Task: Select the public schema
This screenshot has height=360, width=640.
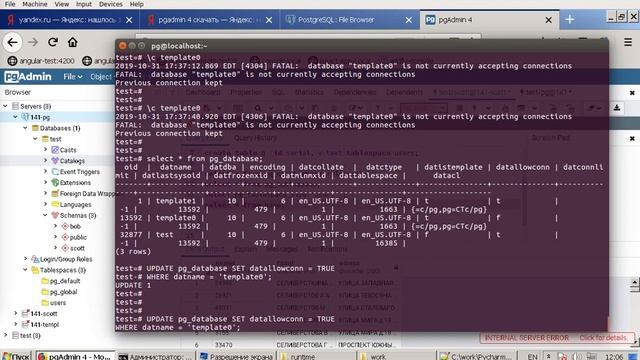Action: coord(78,237)
